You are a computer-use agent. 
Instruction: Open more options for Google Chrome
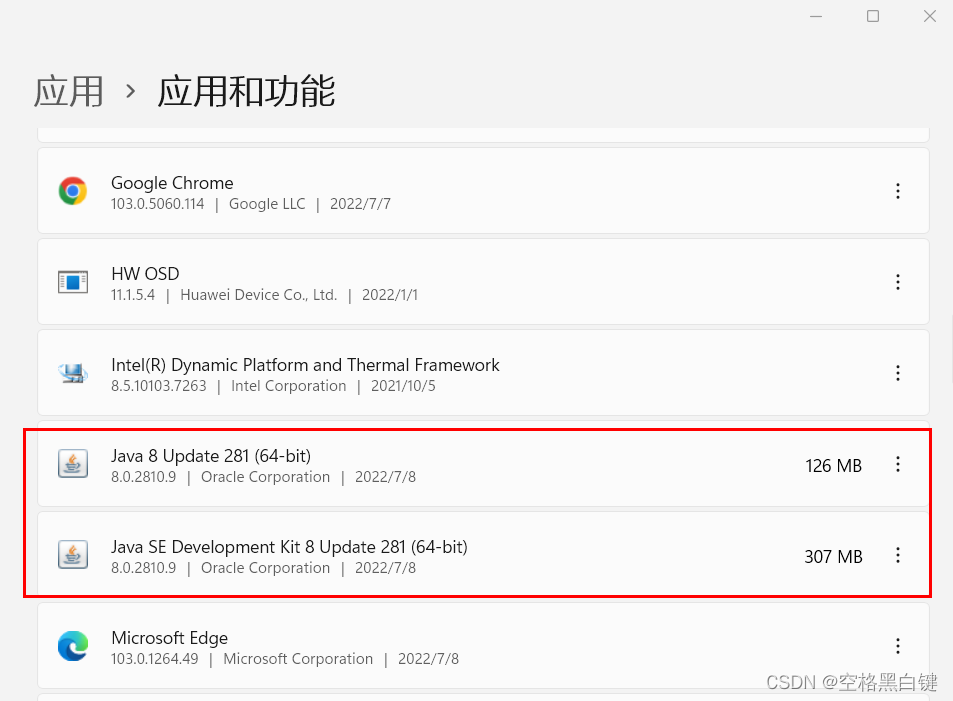pyautogui.click(x=898, y=191)
